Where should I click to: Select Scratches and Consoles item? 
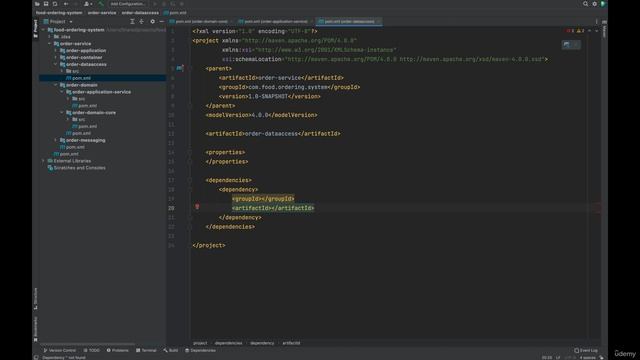coord(77,168)
